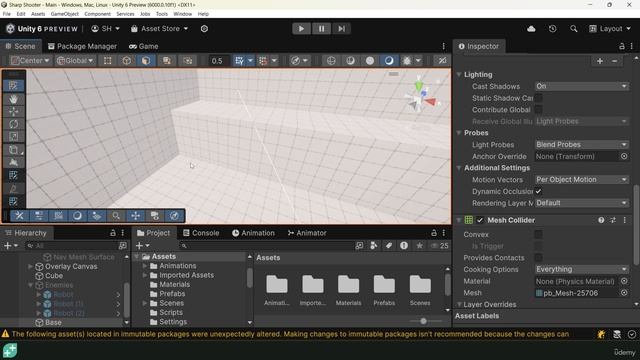The image size is (640, 360).
Task: Adjust project icon size slider
Action: pyautogui.click(x=423, y=321)
